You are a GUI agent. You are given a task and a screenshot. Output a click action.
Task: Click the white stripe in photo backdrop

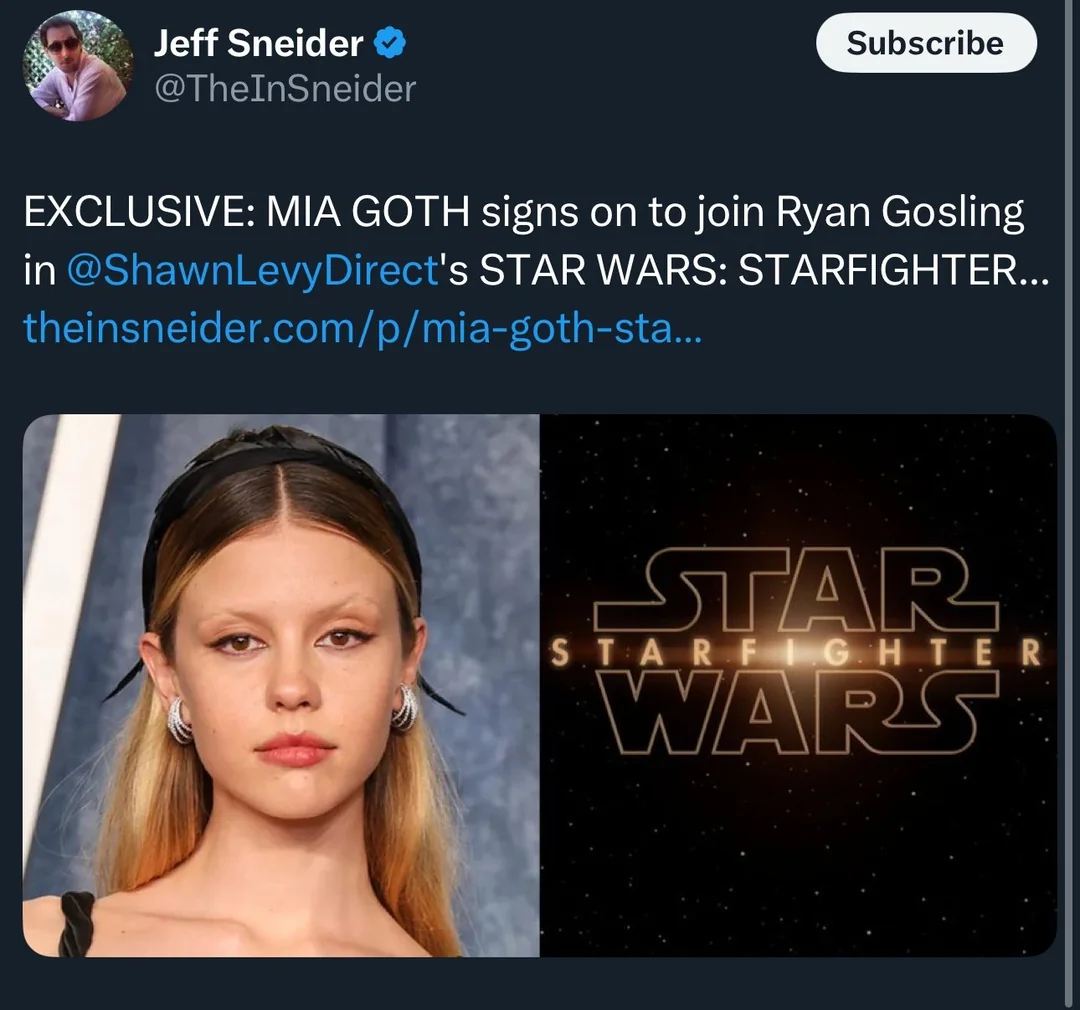(x=62, y=600)
